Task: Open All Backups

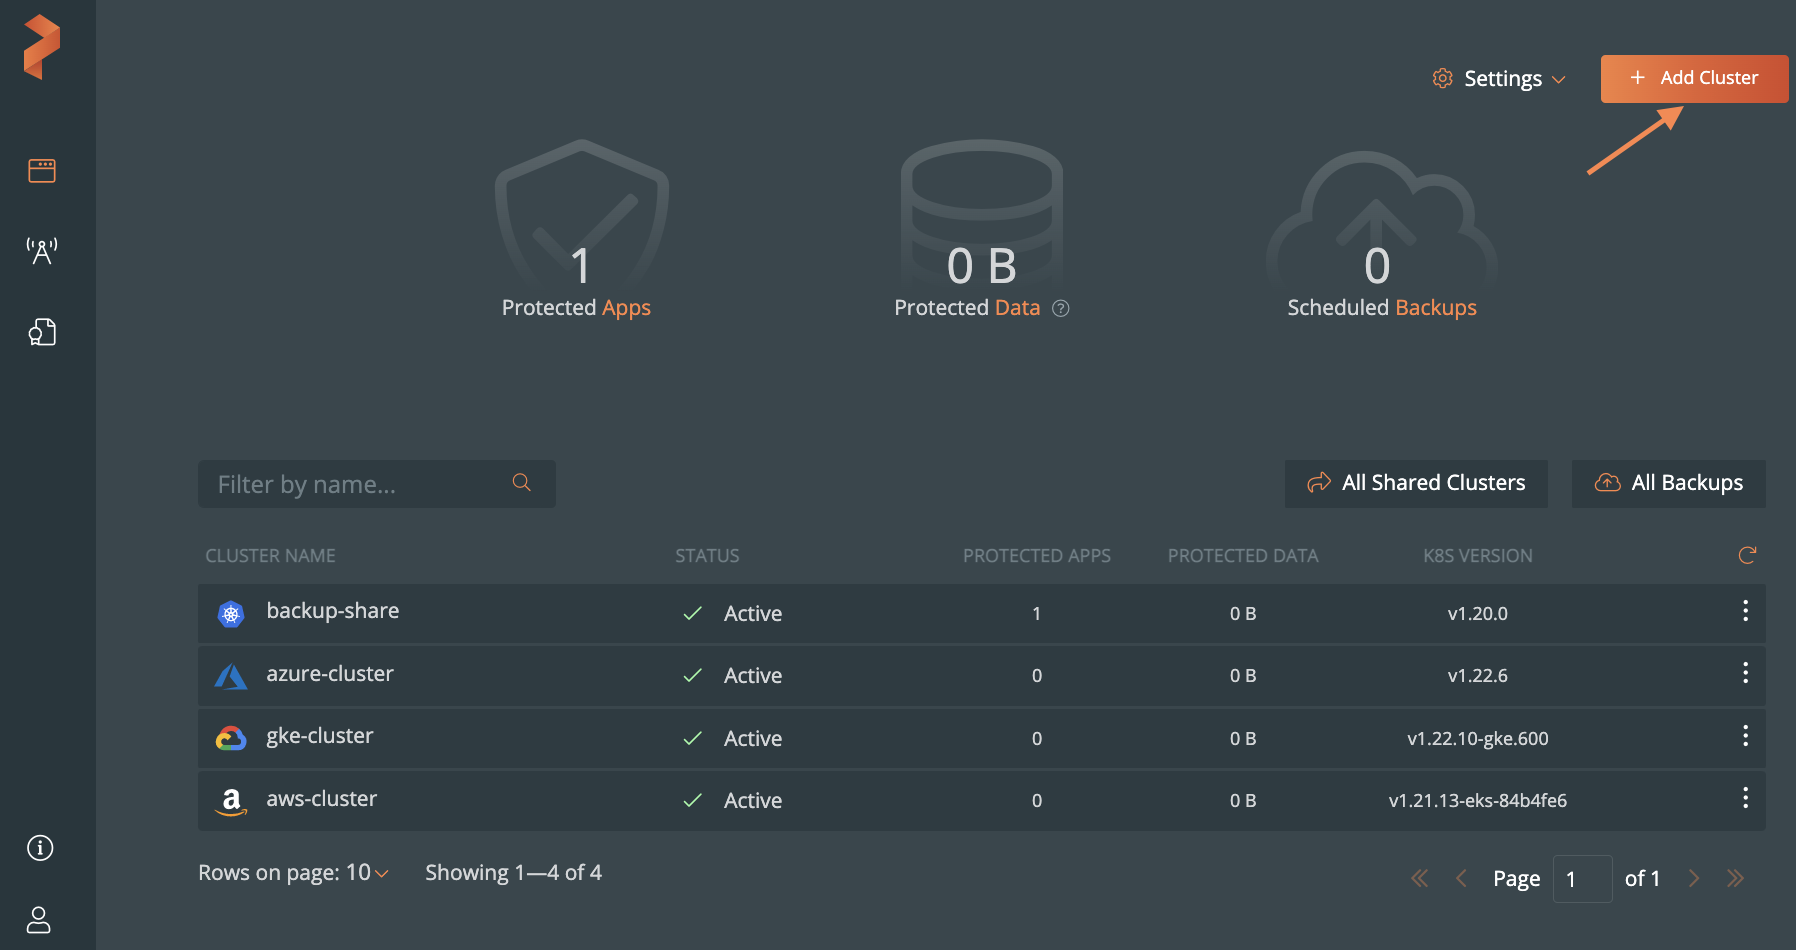Action: pos(1668,484)
